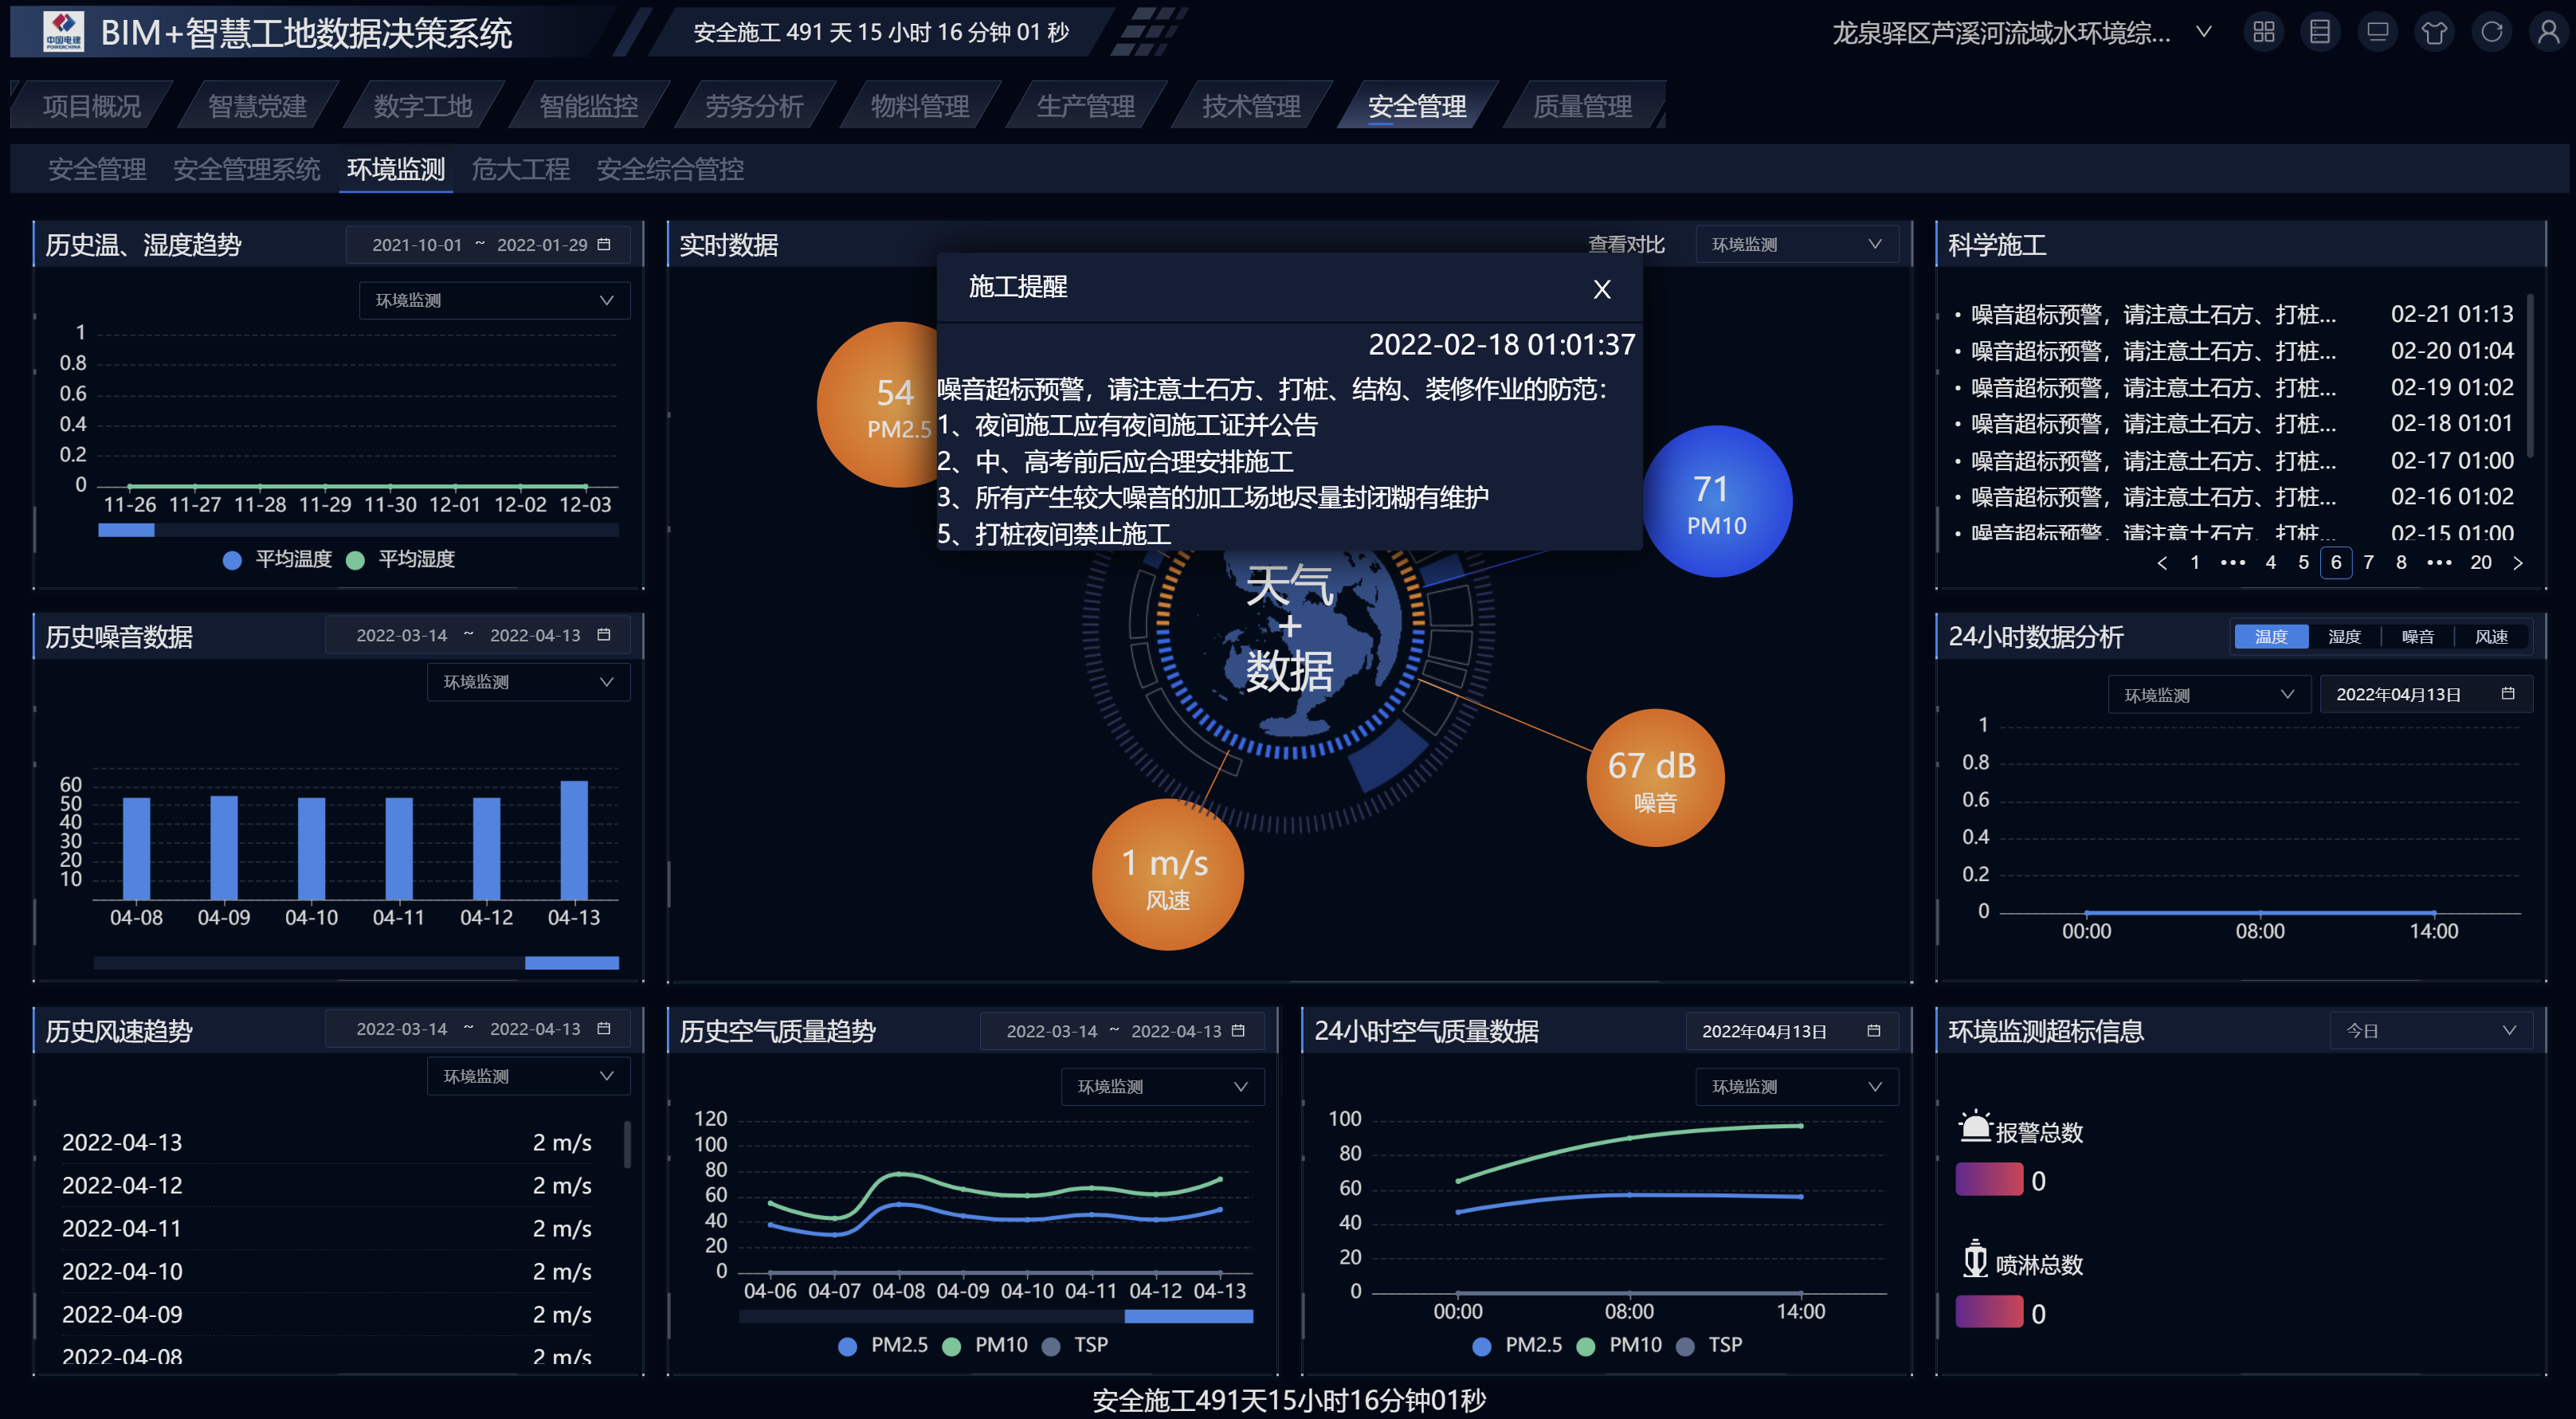Go to page 7 in 科学施工 pagination
Screen dimensions: 2576x1419
coord(2368,562)
